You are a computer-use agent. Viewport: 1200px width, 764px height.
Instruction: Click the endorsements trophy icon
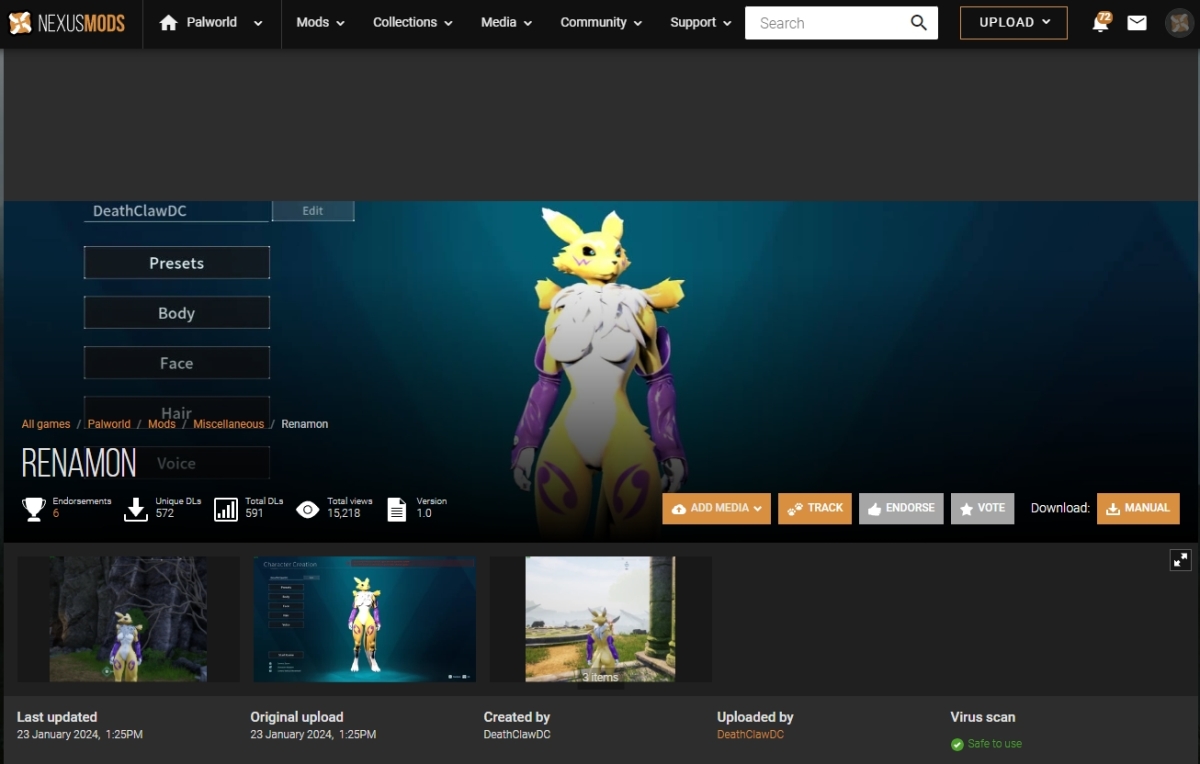34,509
